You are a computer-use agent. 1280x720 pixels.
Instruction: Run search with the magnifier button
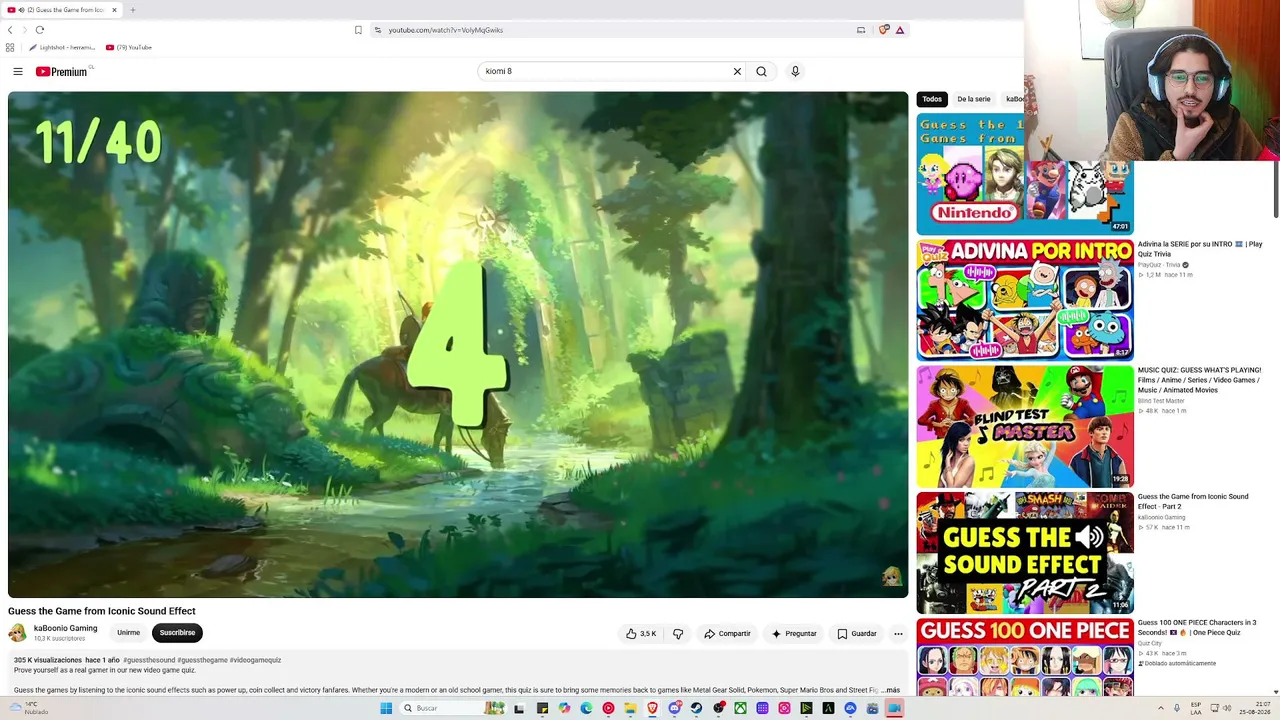pos(761,71)
